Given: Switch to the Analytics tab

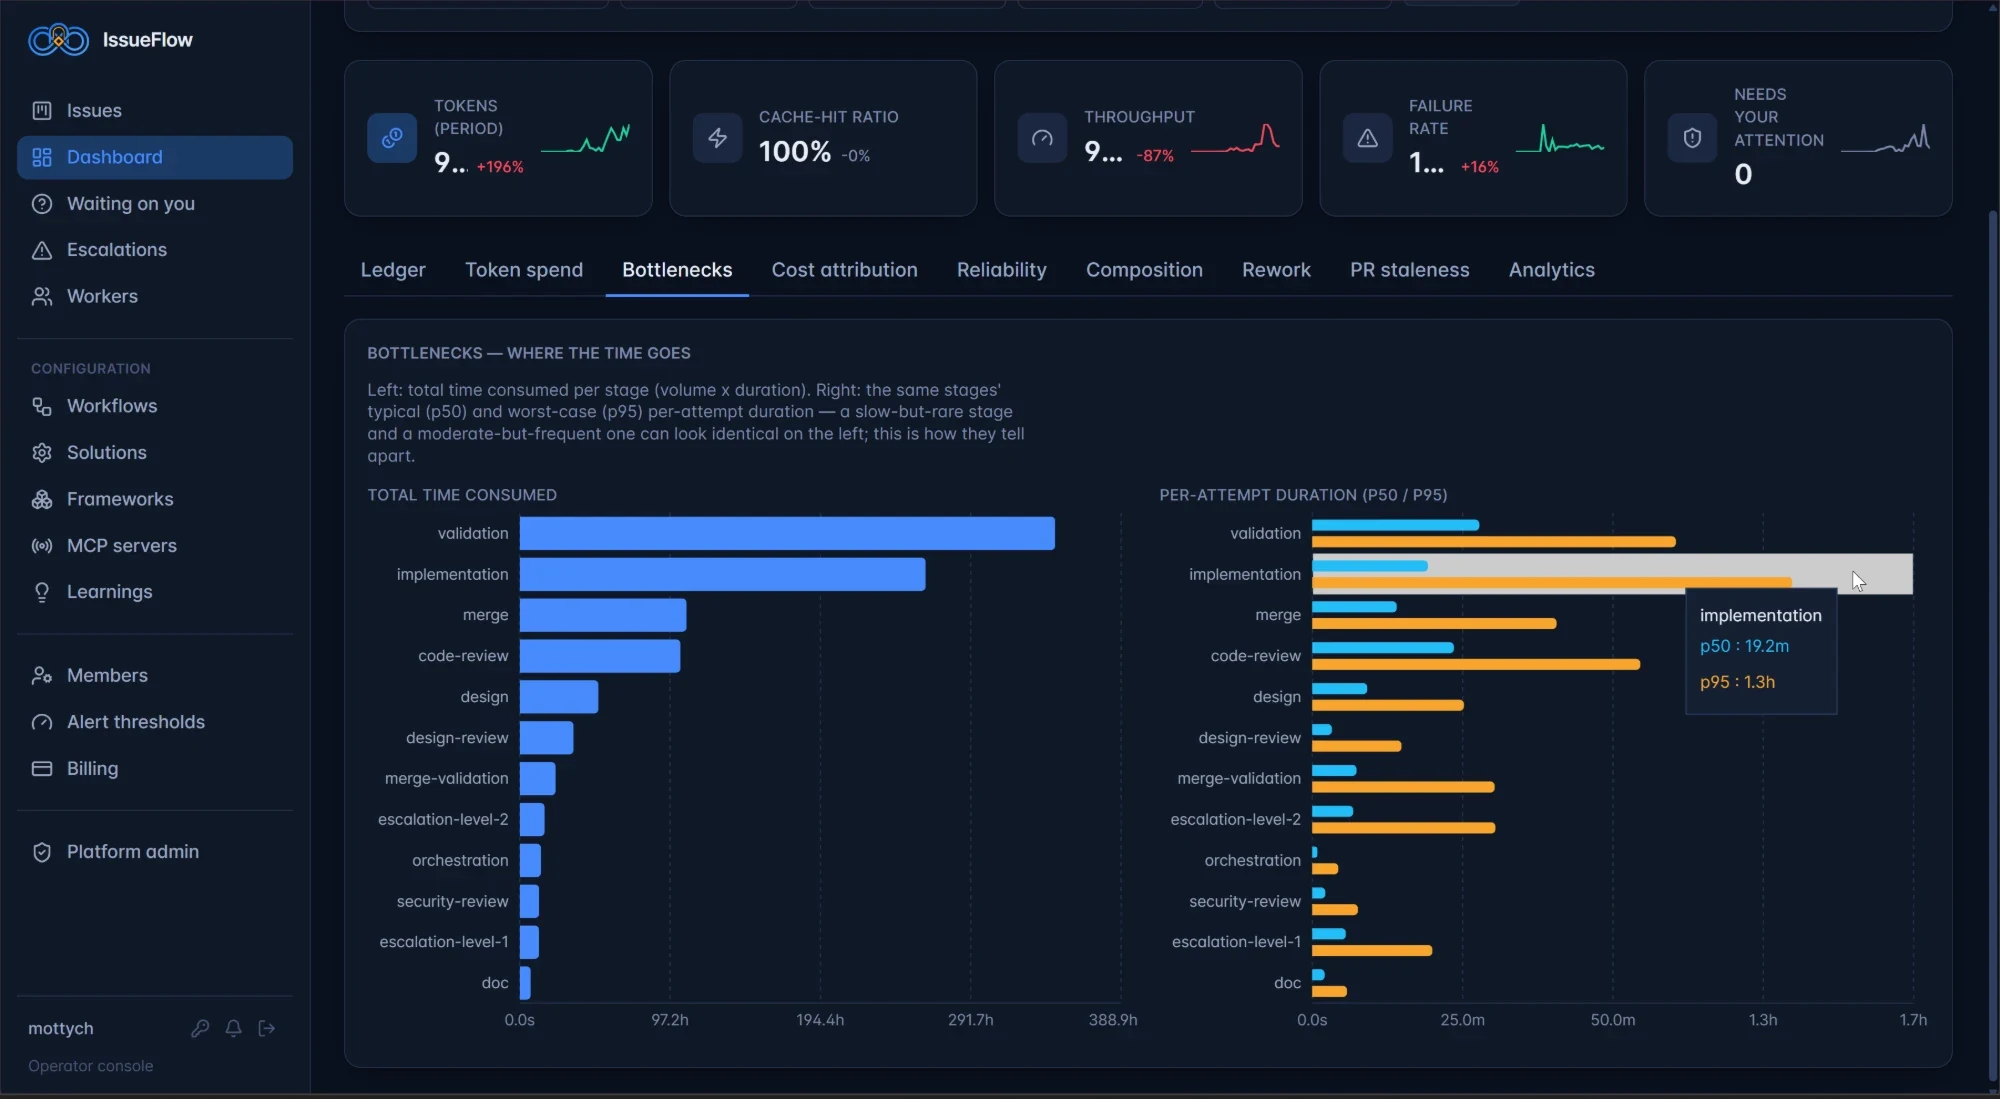Looking at the screenshot, I should coord(1551,270).
